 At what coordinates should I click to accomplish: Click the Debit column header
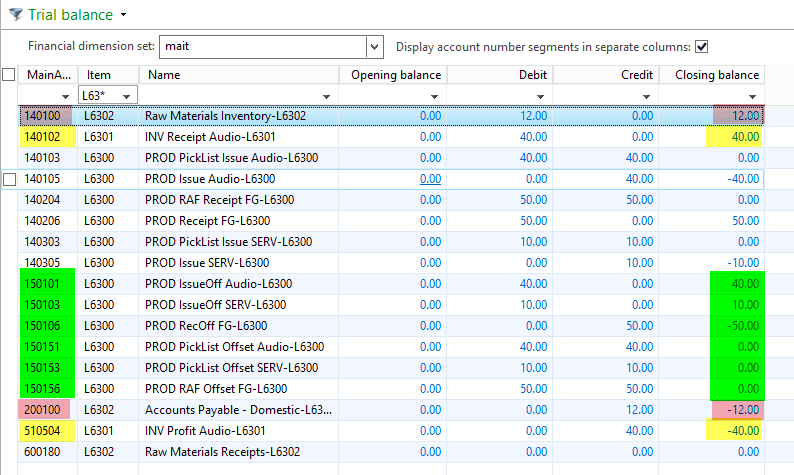pyautogui.click(x=532, y=75)
